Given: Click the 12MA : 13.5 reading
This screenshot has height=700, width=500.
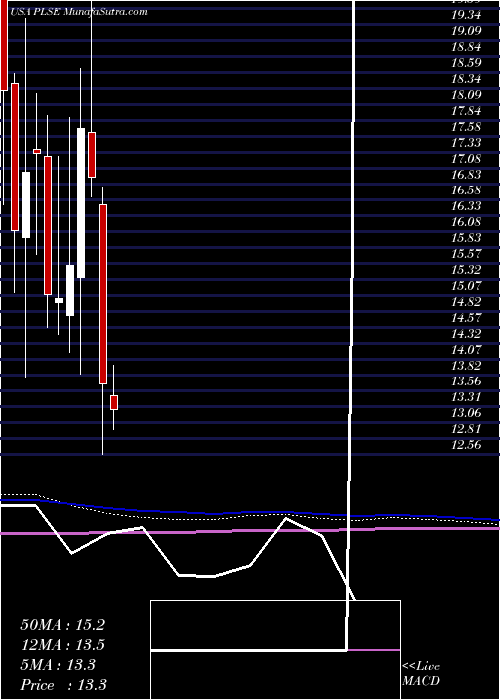Looking at the screenshot, I should click(62, 645).
